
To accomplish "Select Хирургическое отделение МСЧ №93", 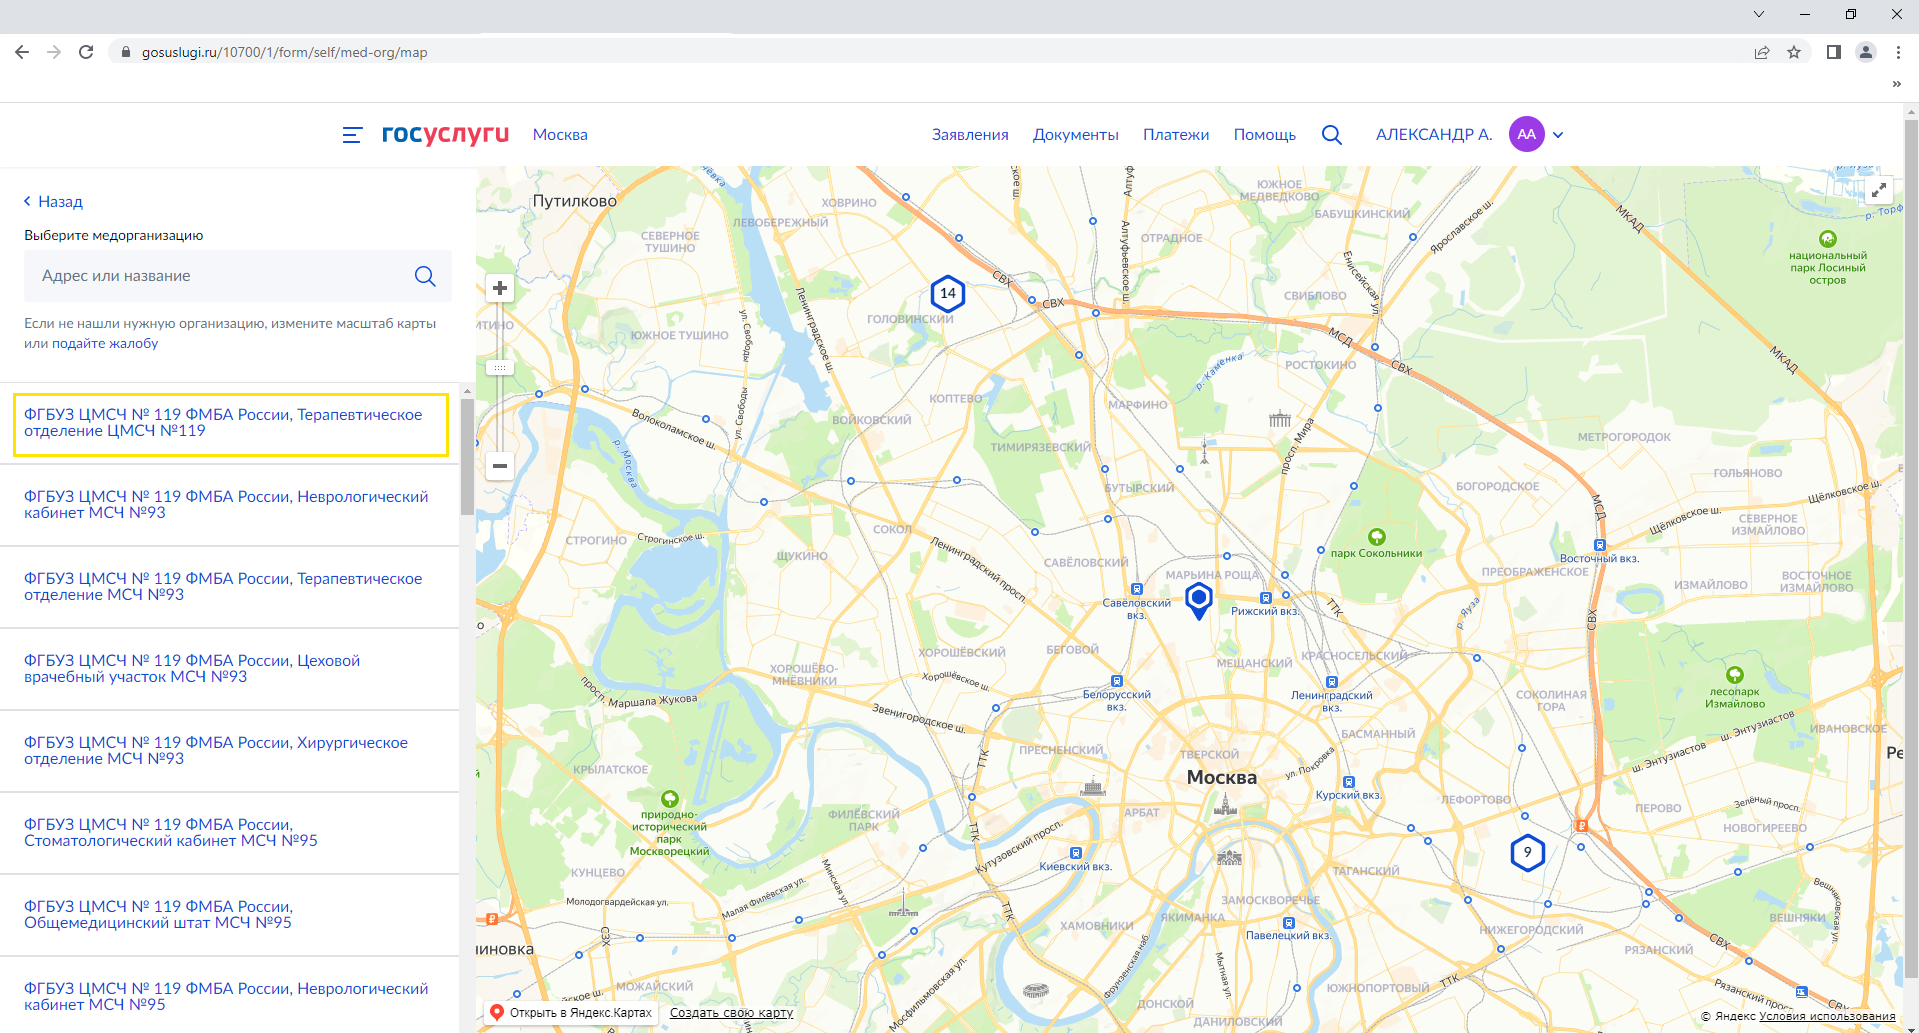I will coord(229,751).
